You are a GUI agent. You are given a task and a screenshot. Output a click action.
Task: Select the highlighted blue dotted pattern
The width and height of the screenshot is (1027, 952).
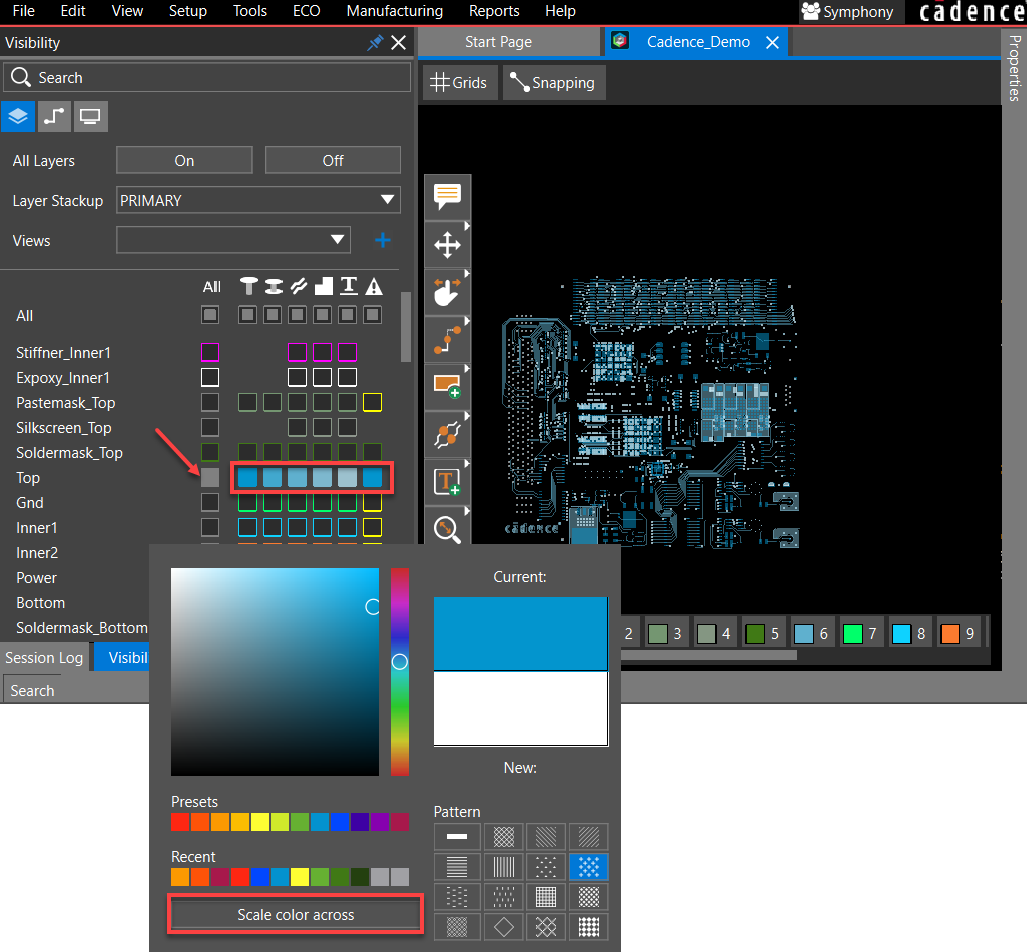click(589, 867)
